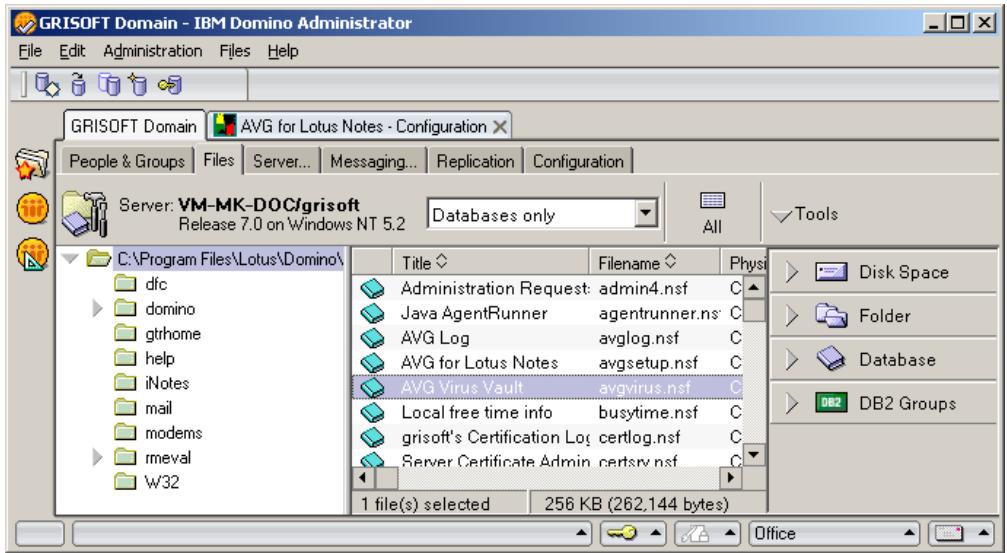Click the DB2 Groups green icon
The image size is (1007, 553).
click(832, 403)
